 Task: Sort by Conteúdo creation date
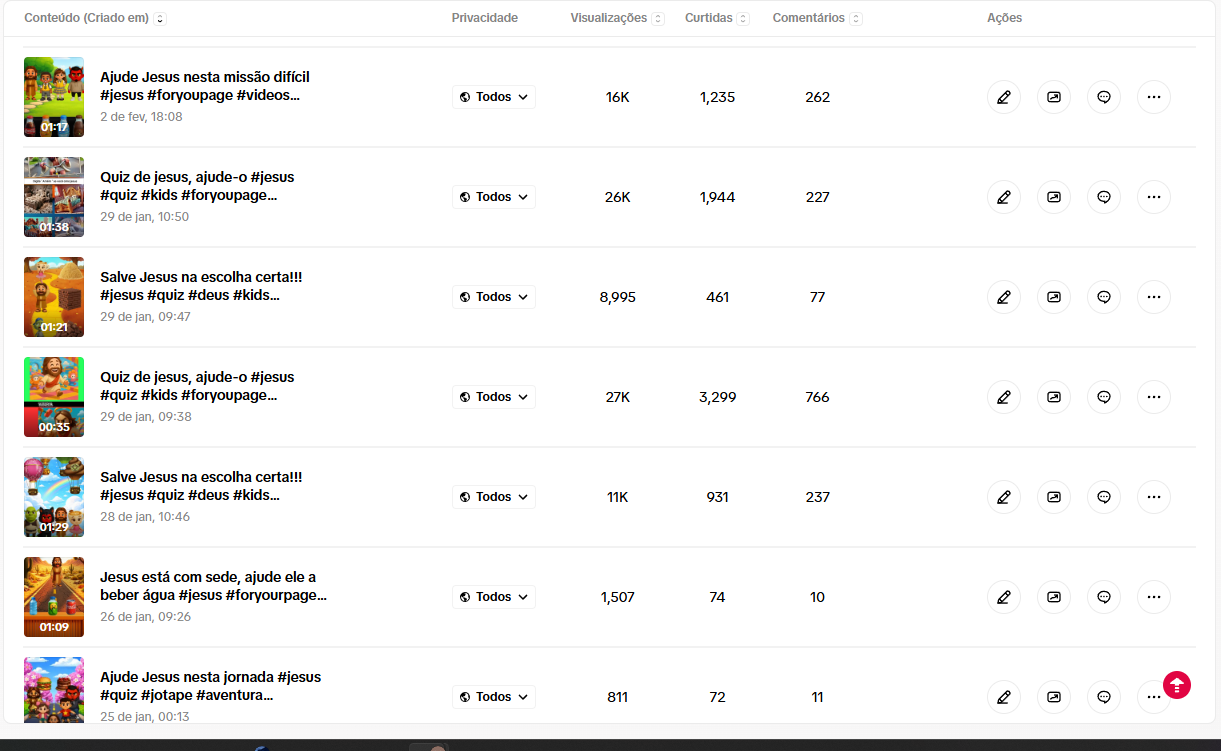[161, 19]
